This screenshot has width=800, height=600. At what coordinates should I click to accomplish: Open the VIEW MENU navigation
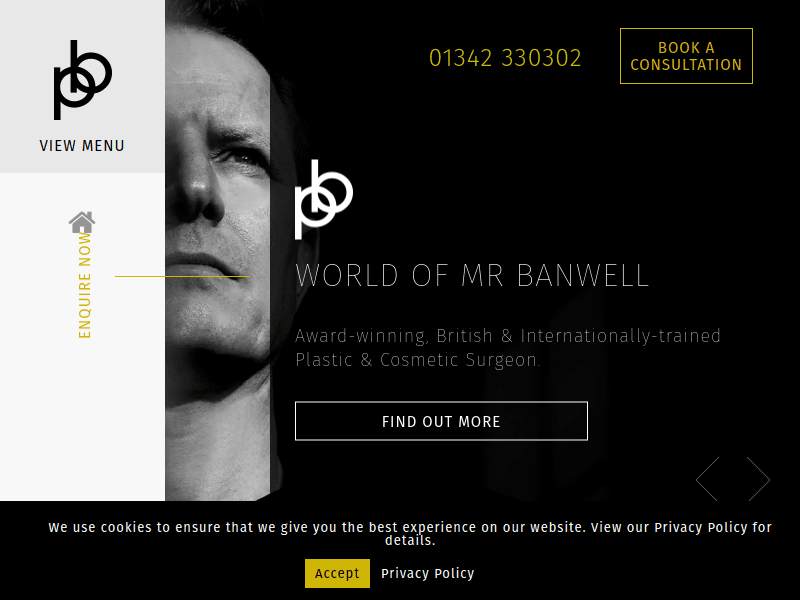(82, 146)
